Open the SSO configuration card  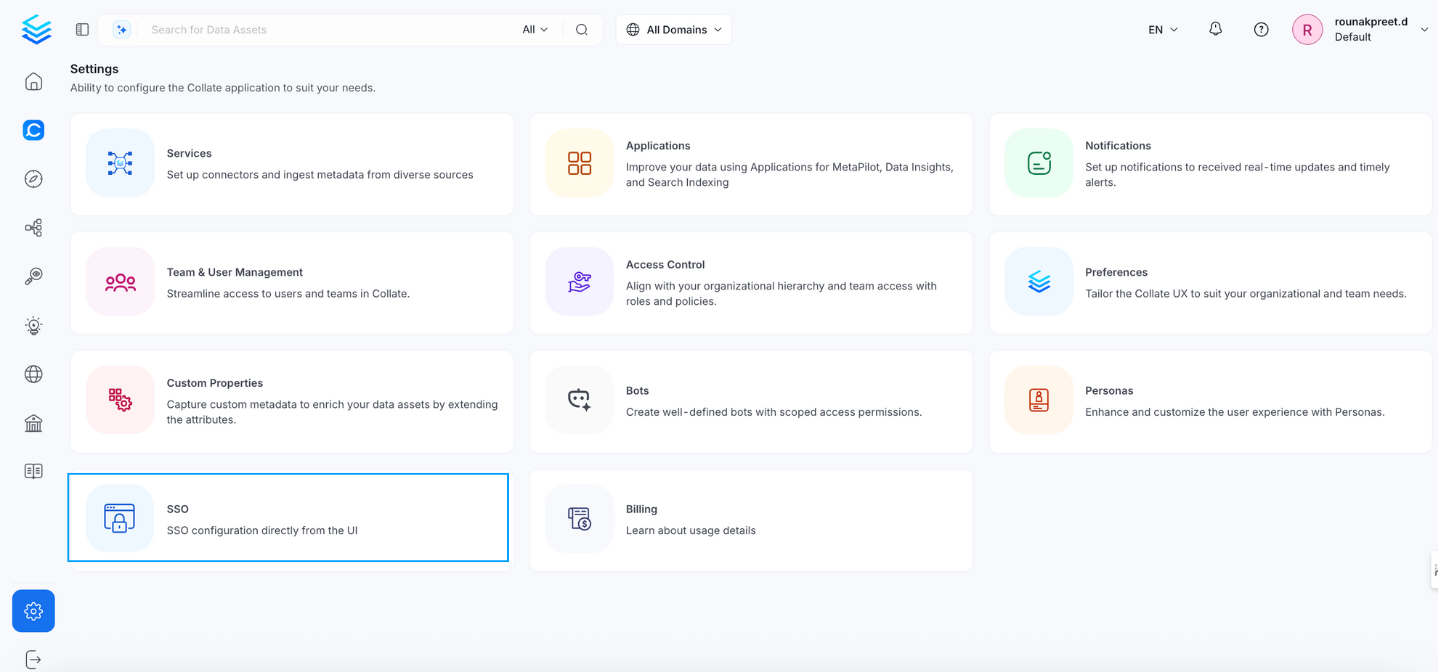click(x=288, y=518)
